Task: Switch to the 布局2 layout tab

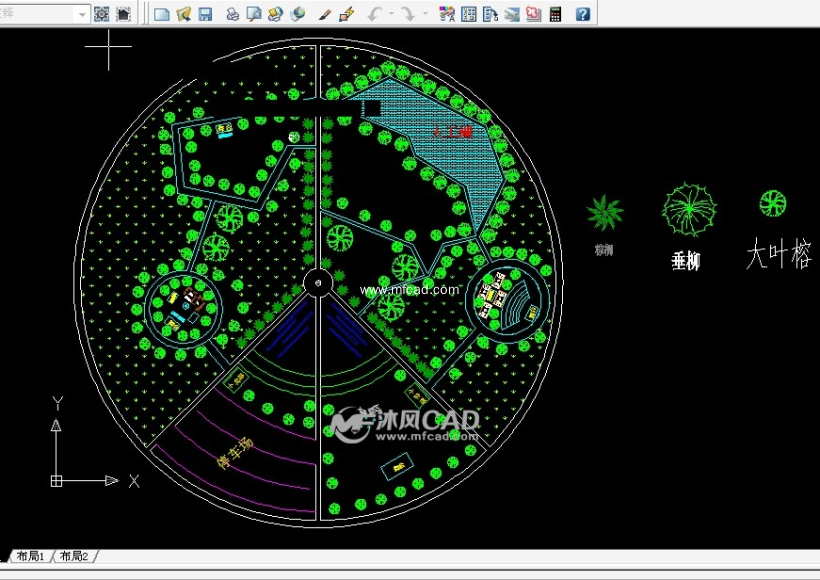Action: click(x=74, y=556)
